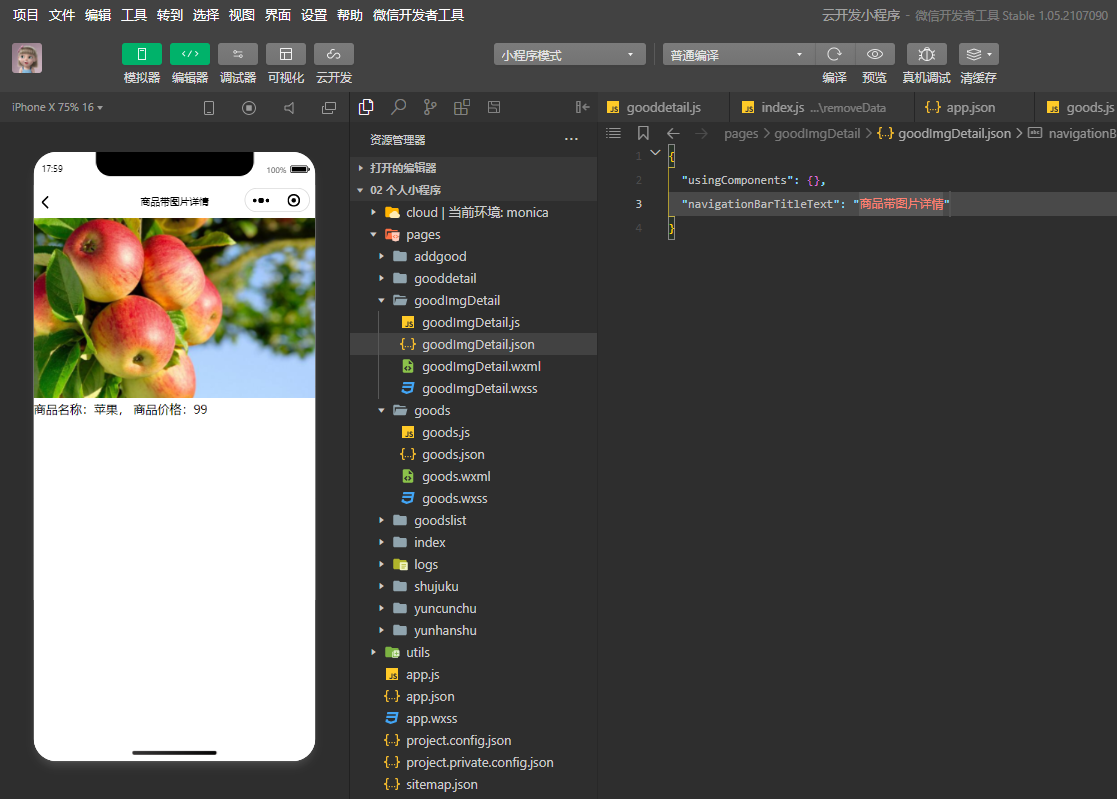This screenshot has height=799, width=1117.
Task: Click the user avatar picture
Action: 27,58
